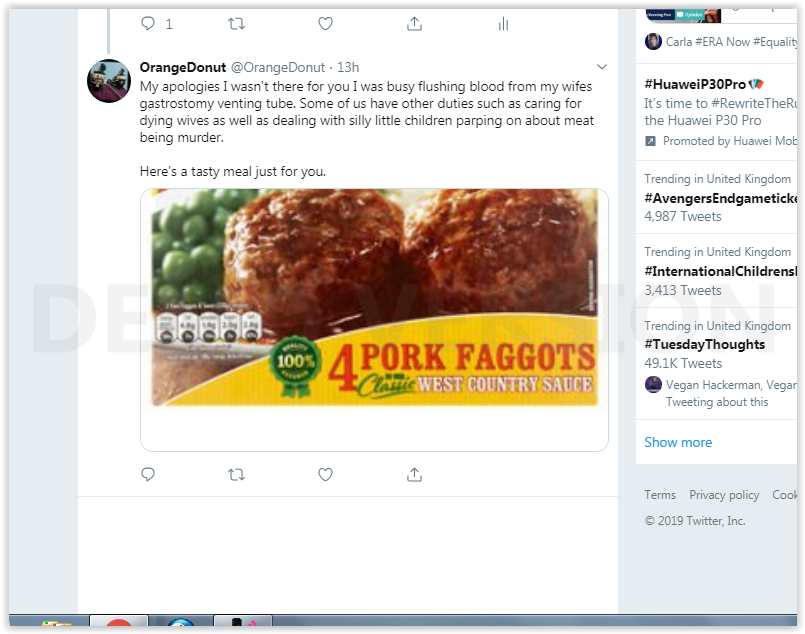Retweet OrangeDonut's apology tweet
This screenshot has width=805, height=634.
coord(237,23)
